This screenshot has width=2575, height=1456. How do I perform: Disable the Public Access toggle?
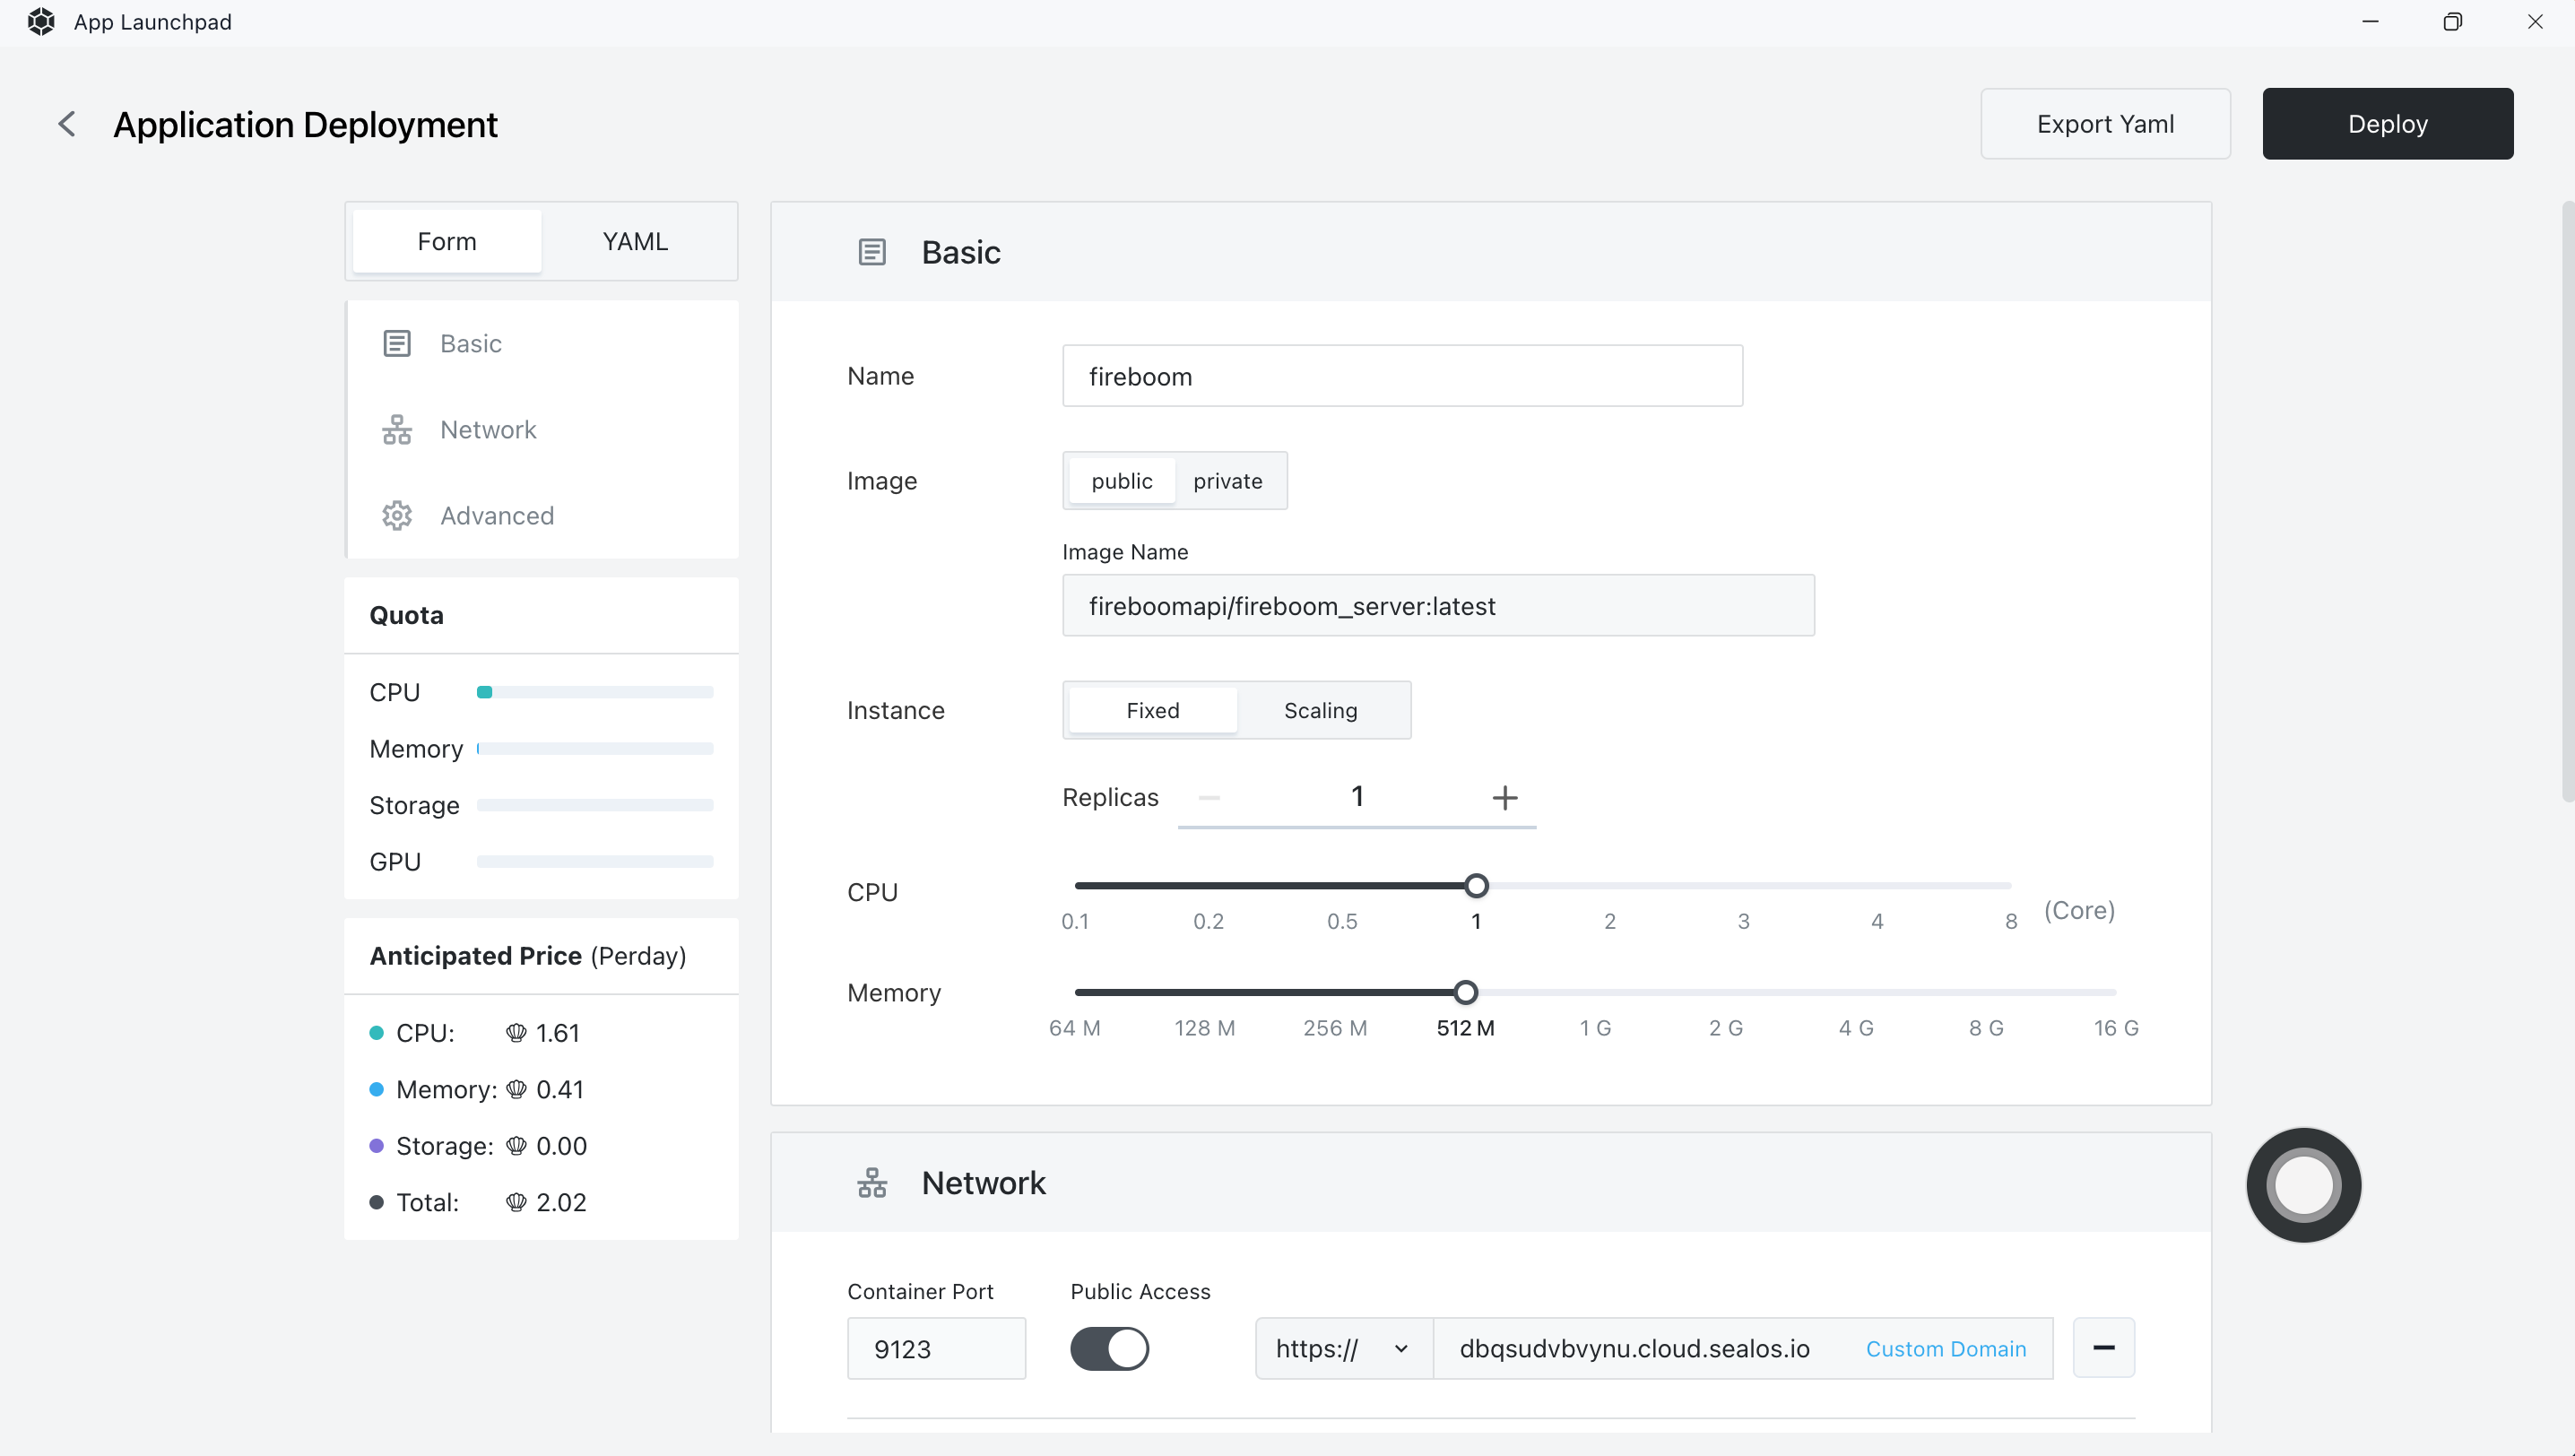click(1109, 1348)
